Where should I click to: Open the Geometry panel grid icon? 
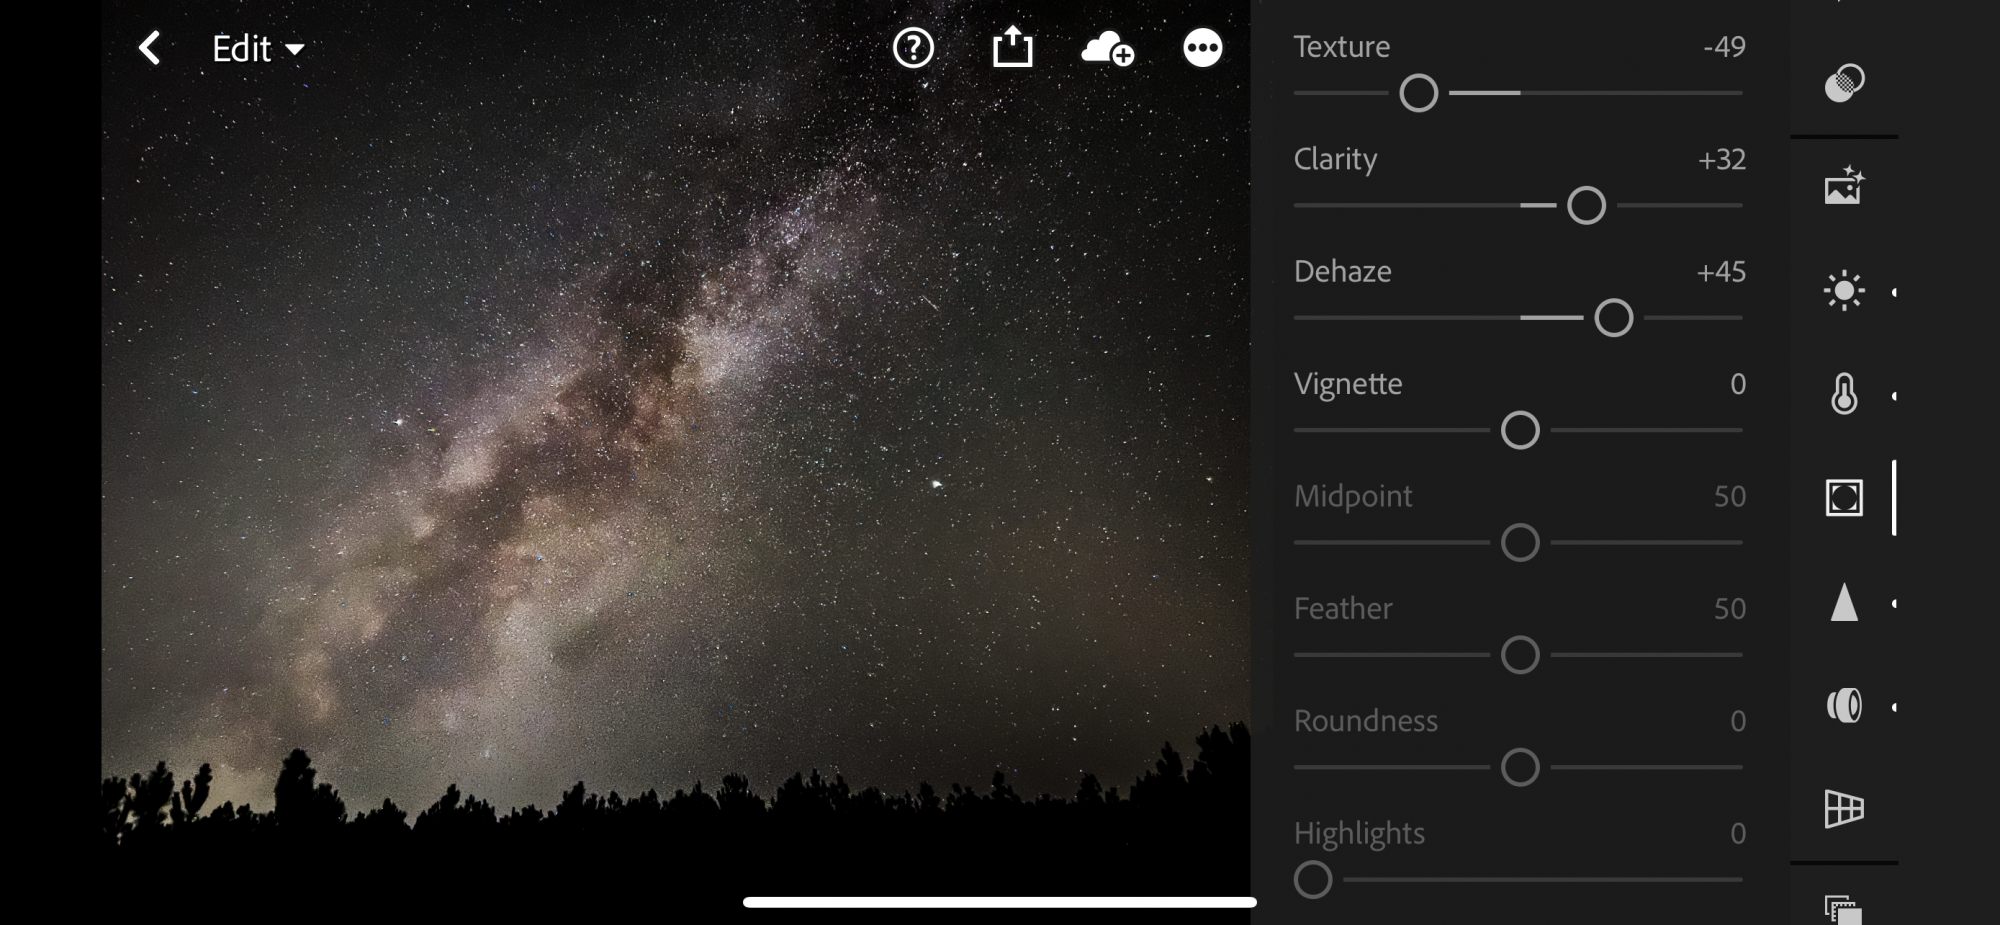coord(1844,808)
